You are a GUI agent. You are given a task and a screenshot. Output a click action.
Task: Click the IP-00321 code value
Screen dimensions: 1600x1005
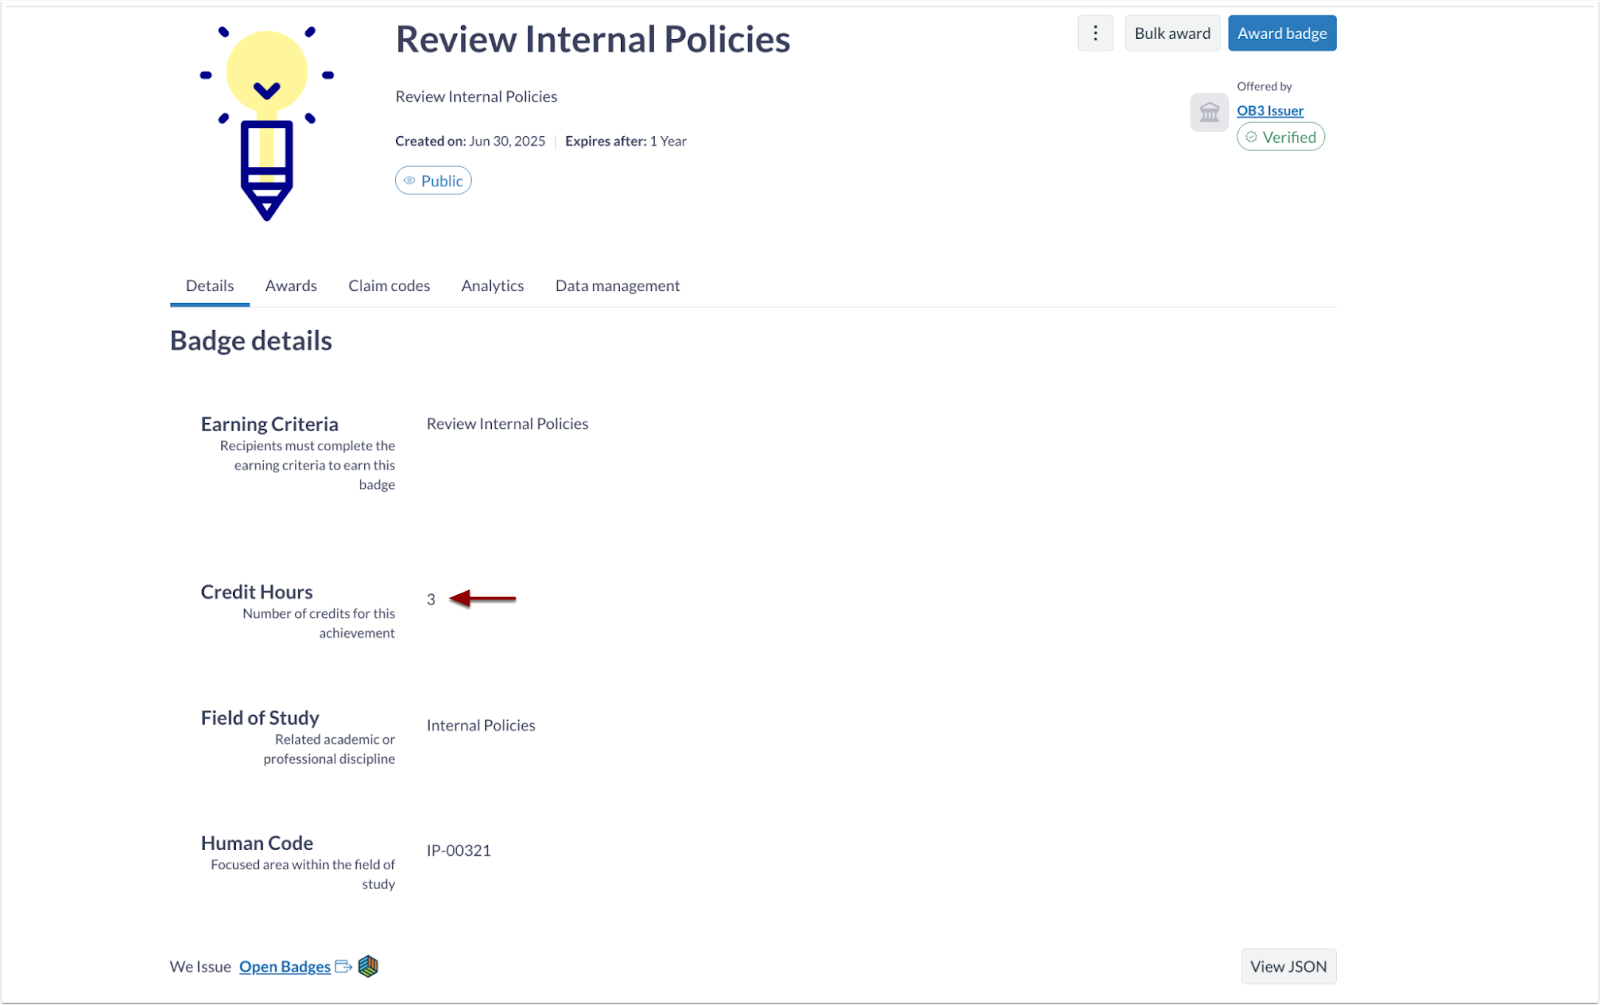[459, 851]
